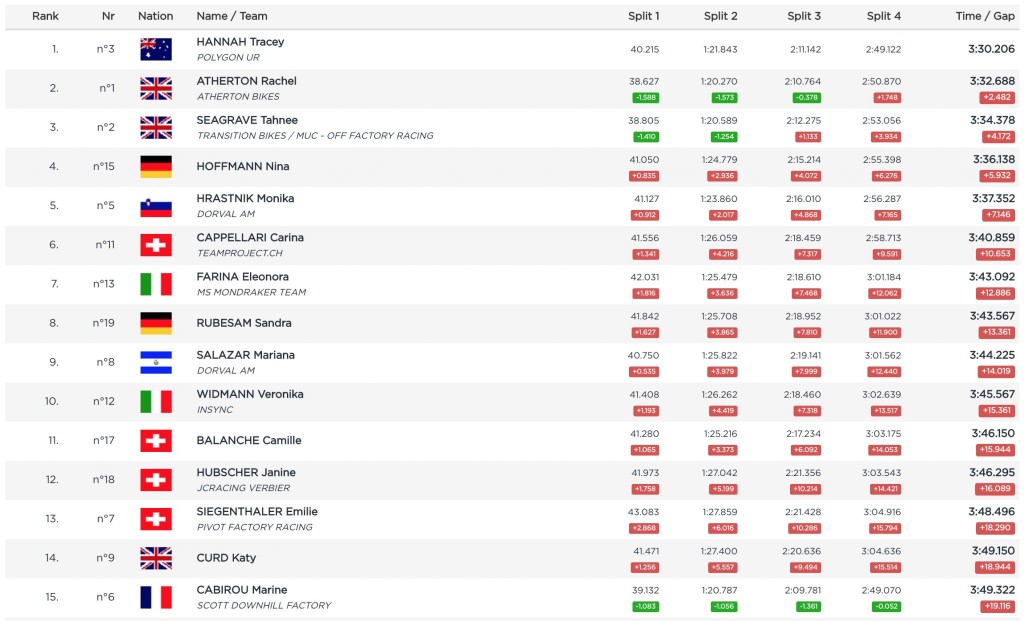
Task: Click the Slovenian flag beside HRASTNIK Monika
Action: (x=155, y=206)
